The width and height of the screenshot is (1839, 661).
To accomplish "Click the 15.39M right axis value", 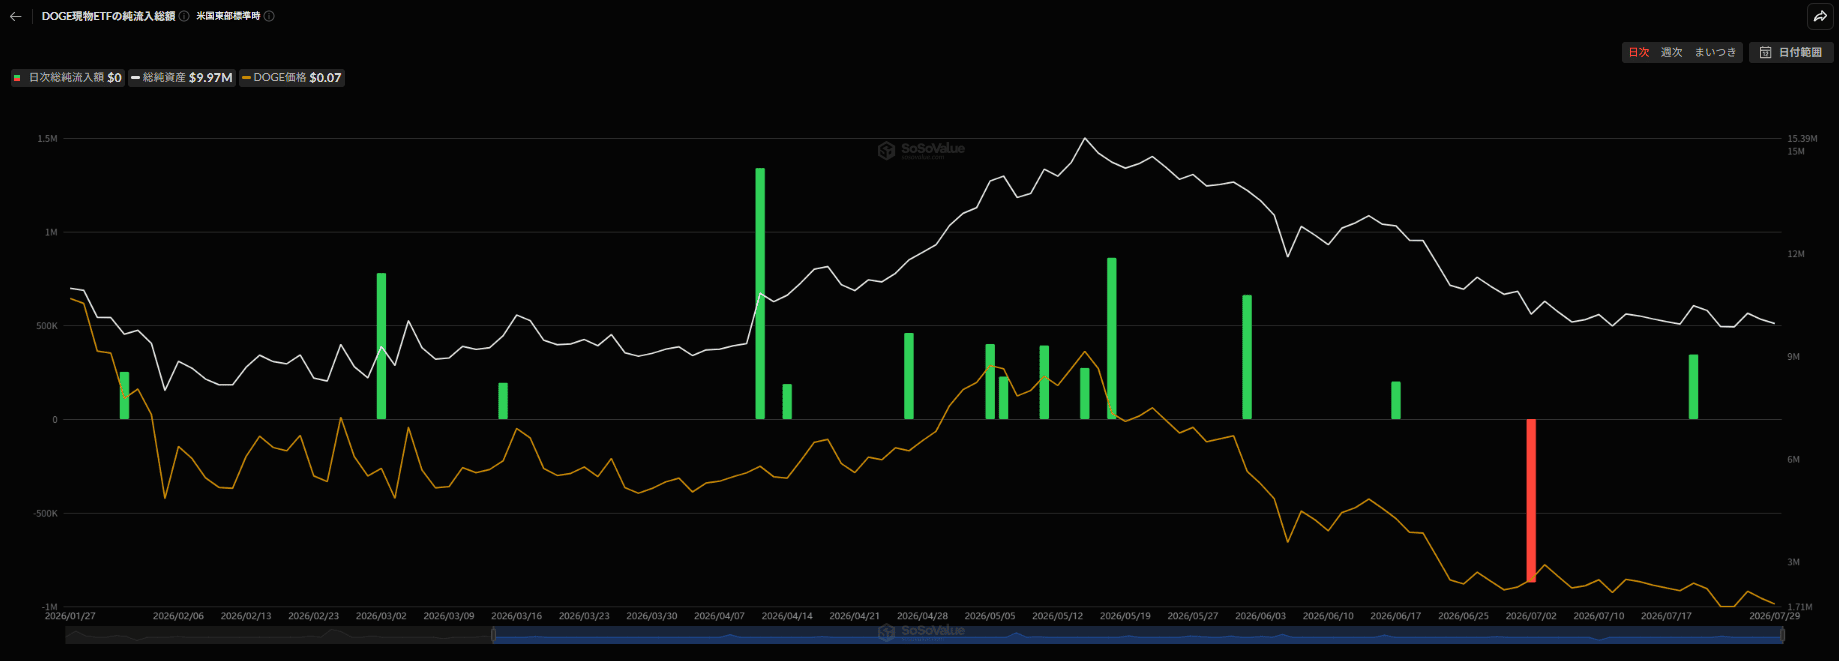I will pyautogui.click(x=1802, y=139).
